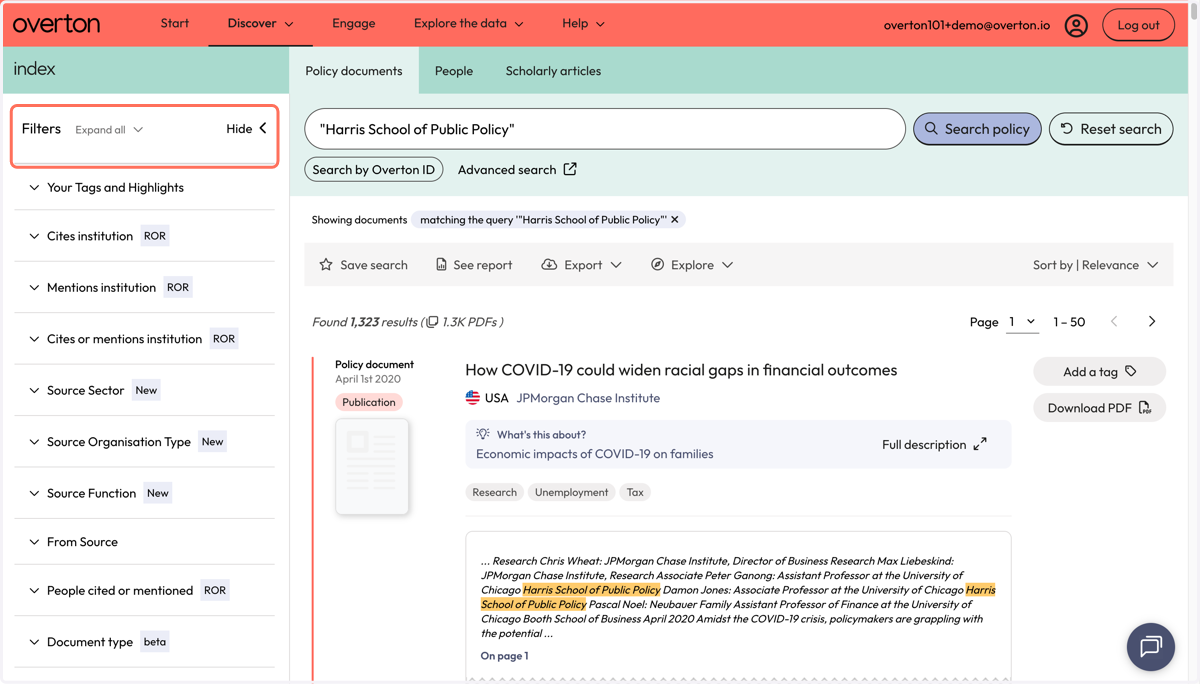Screen dimensions: 1200x684
Task: Click the expand arrows on Full description
Action: (980, 444)
